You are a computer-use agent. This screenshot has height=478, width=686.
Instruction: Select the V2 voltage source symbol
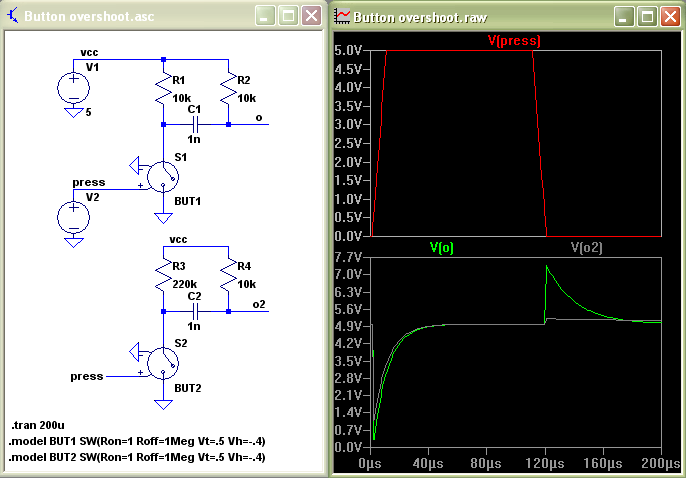coord(72,217)
